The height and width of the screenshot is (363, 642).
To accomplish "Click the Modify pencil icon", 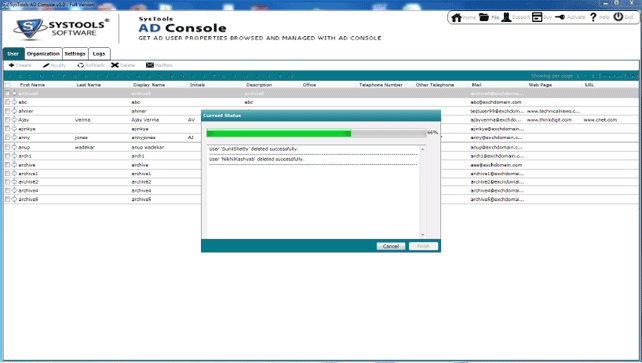I will tap(46, 65).
